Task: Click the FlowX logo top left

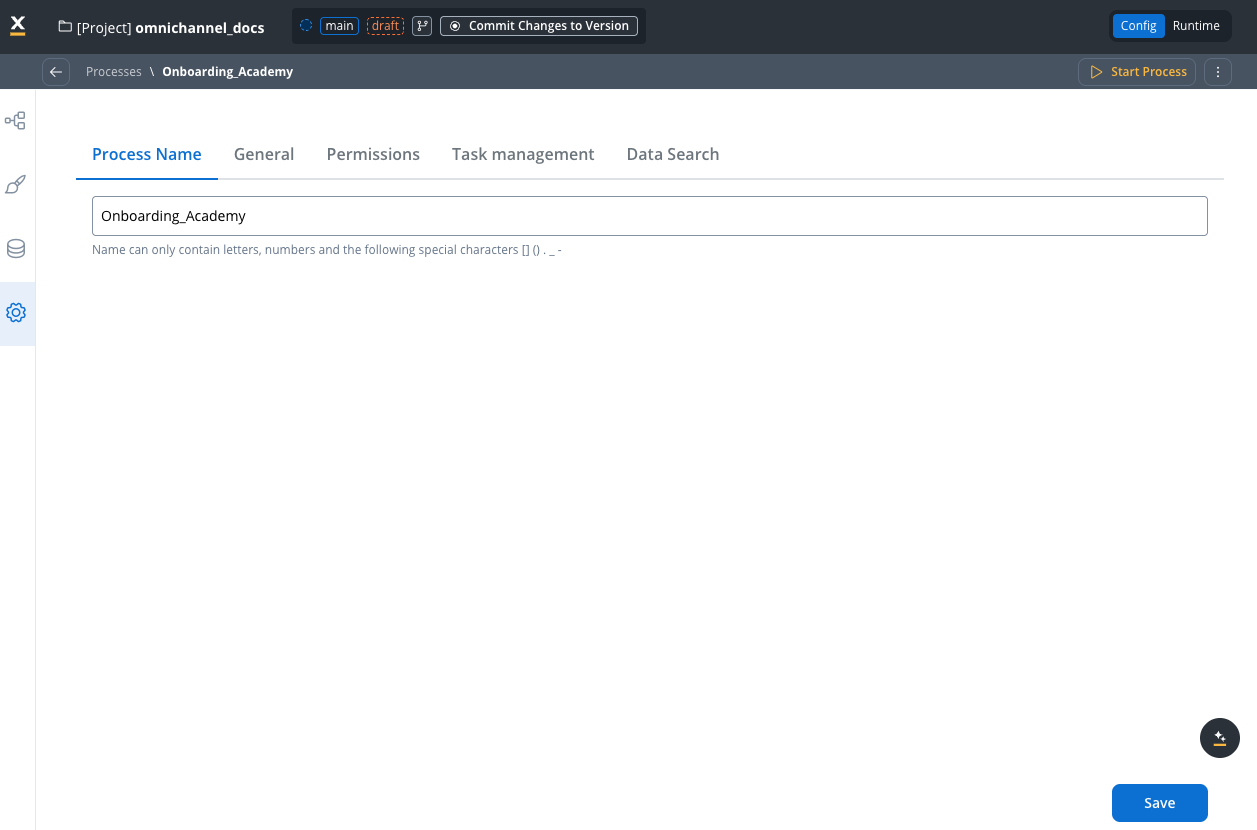Action: click(x=17, y=25)
